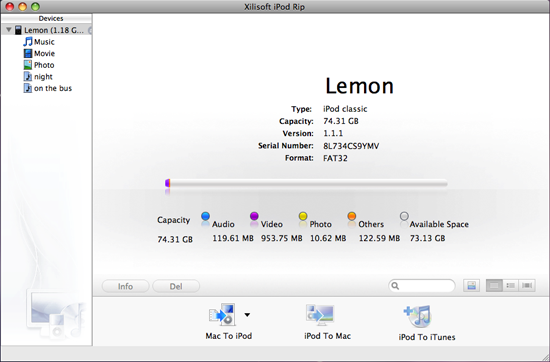Click the save disk icon button

[471, 286]
